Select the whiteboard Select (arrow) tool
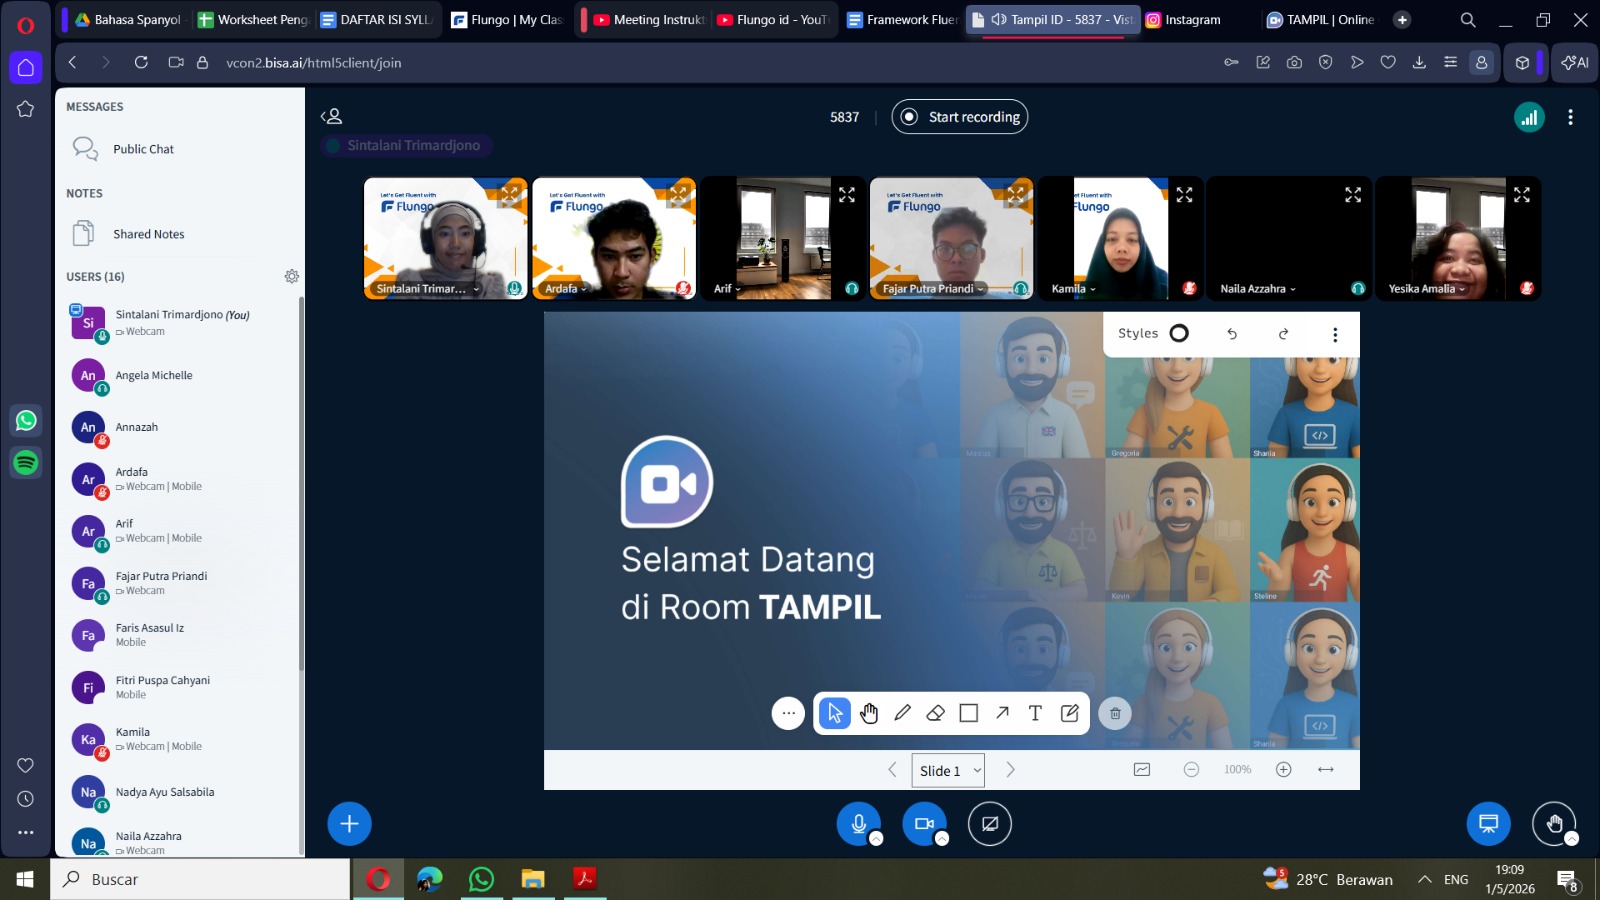 835,713
